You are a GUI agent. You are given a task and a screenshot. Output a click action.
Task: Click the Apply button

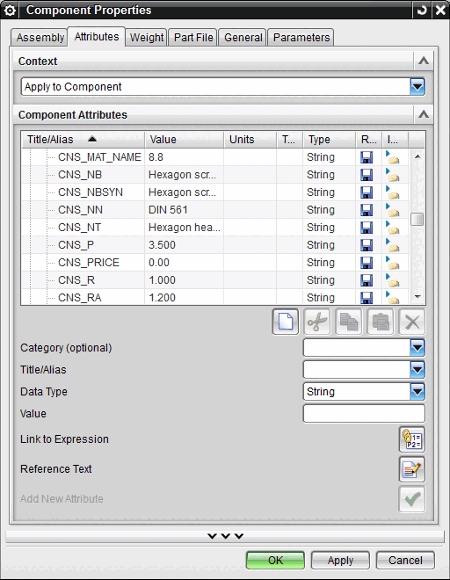(x=341, y=560)
